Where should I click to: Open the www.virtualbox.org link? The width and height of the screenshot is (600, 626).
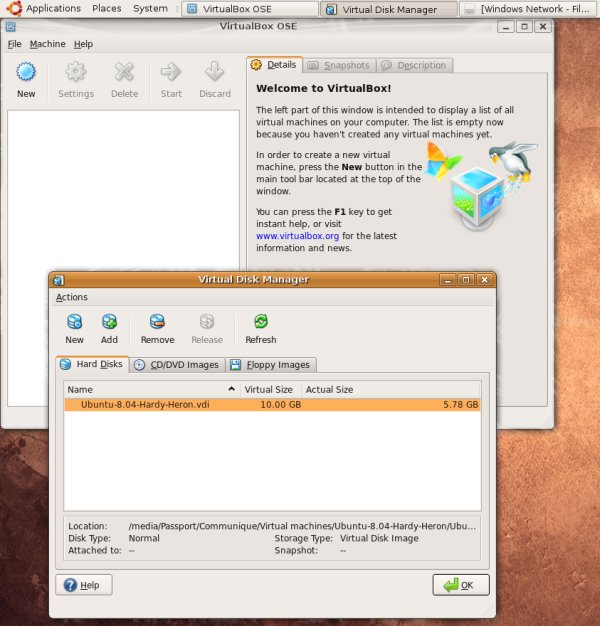coord(297,236)
